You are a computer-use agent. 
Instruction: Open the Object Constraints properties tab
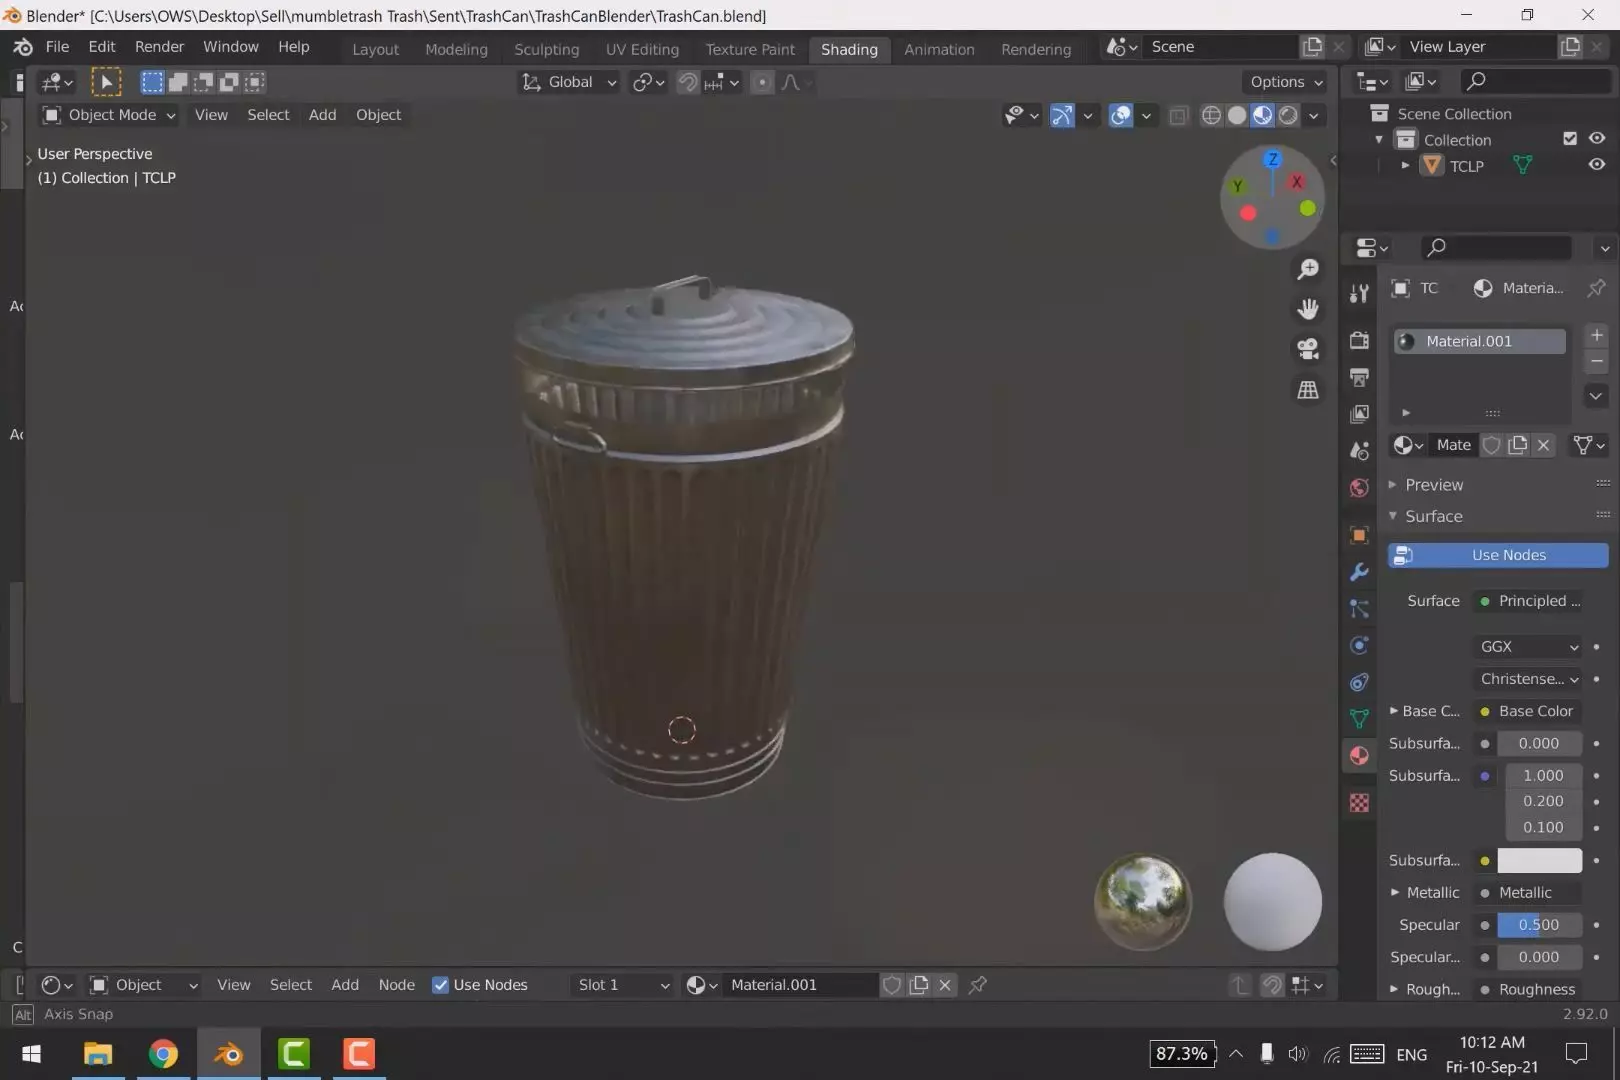click(x=1359, y=682)
